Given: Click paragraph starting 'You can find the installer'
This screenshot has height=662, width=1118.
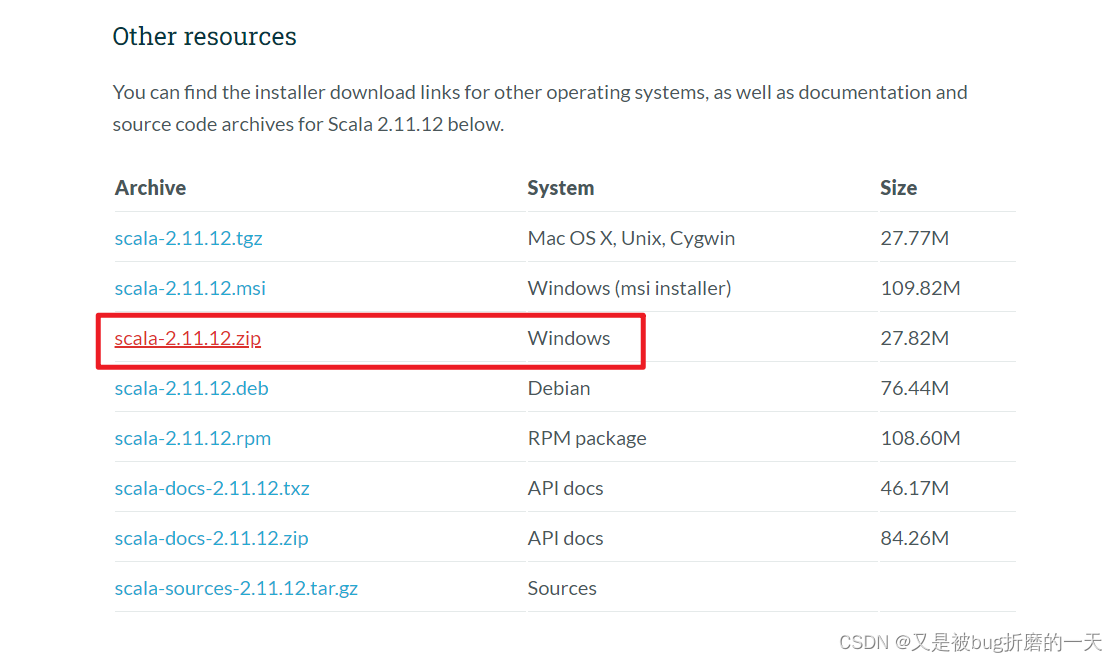Looking at the screenshot, I should (540, 108).
